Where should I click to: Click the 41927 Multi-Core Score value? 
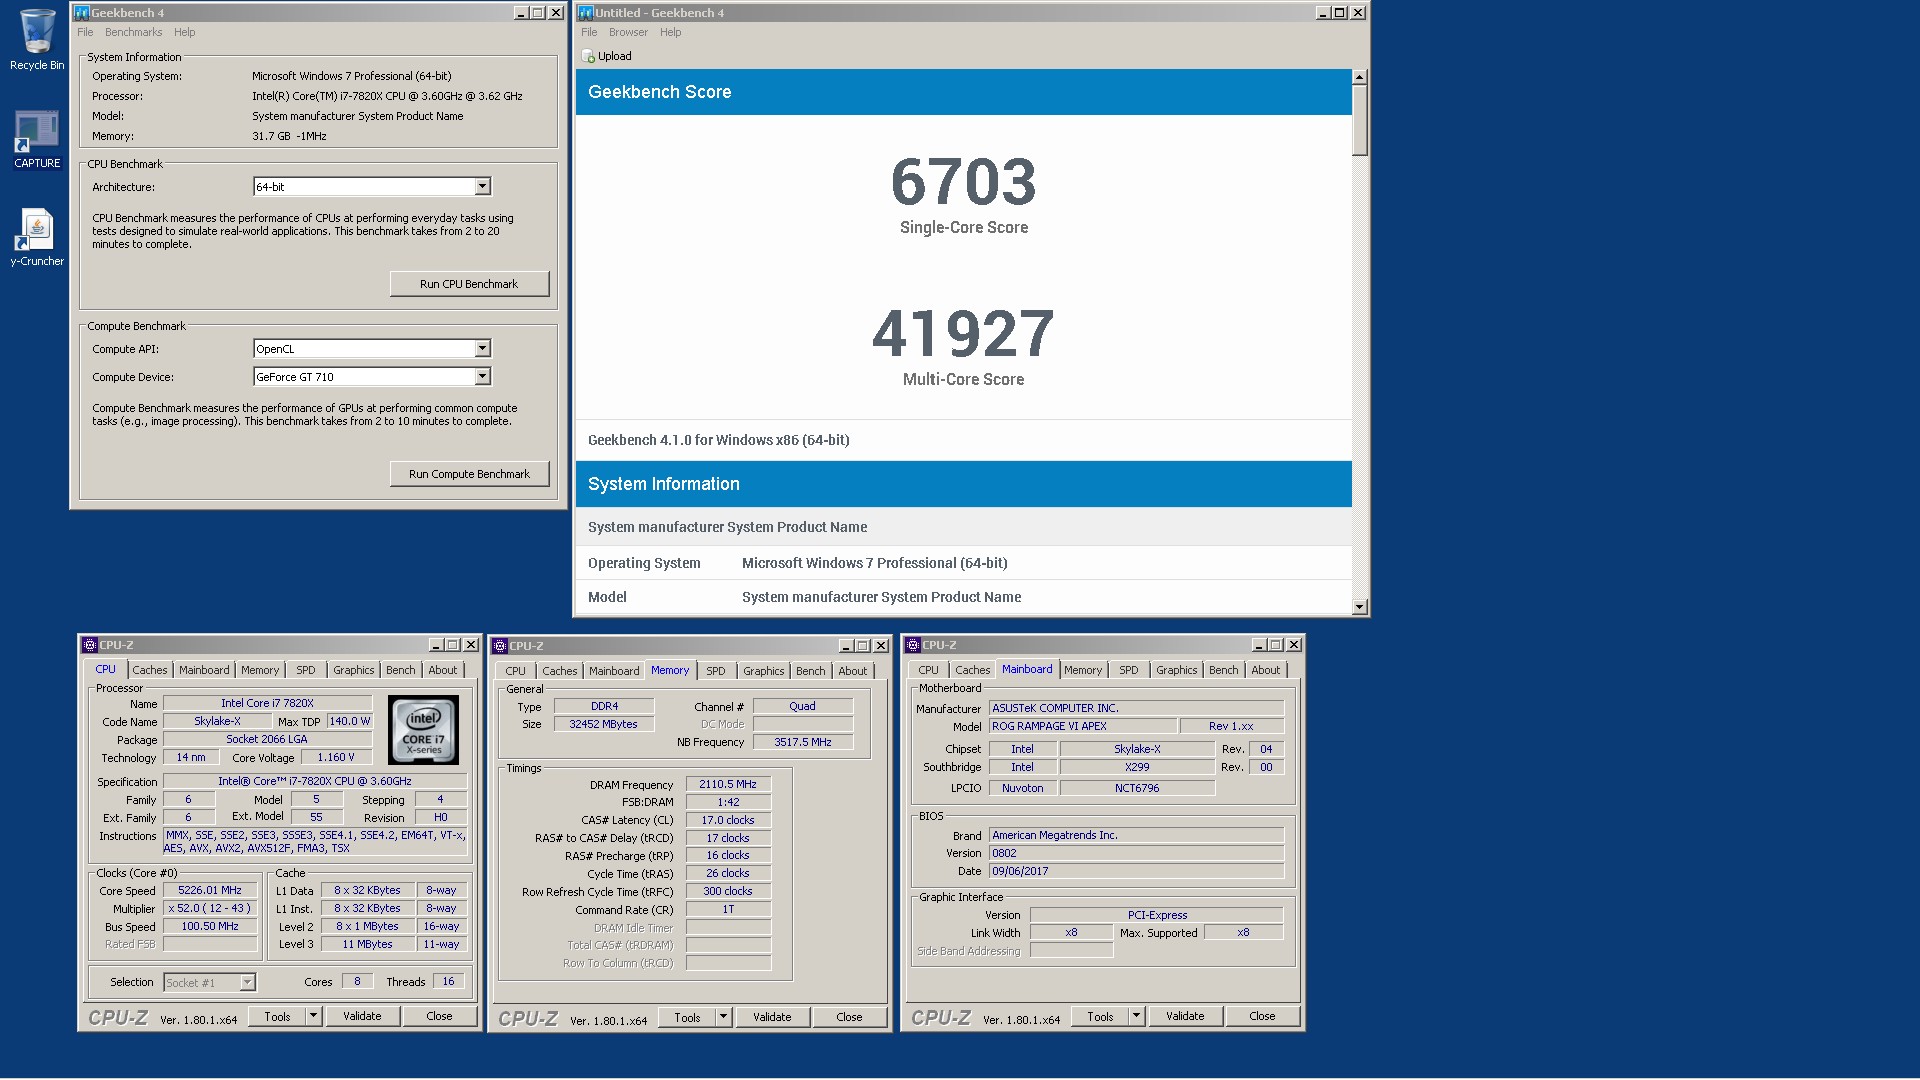coord(963,333)
